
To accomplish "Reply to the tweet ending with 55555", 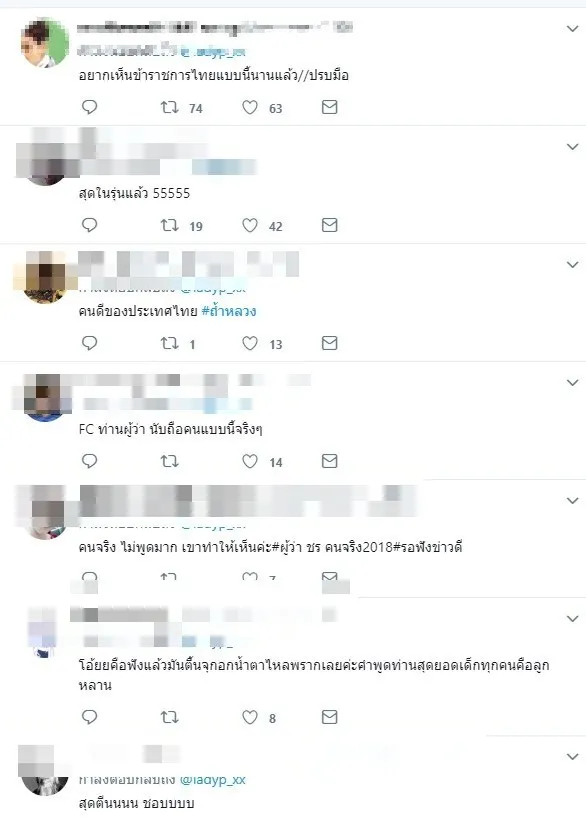I will click(90, 225).
